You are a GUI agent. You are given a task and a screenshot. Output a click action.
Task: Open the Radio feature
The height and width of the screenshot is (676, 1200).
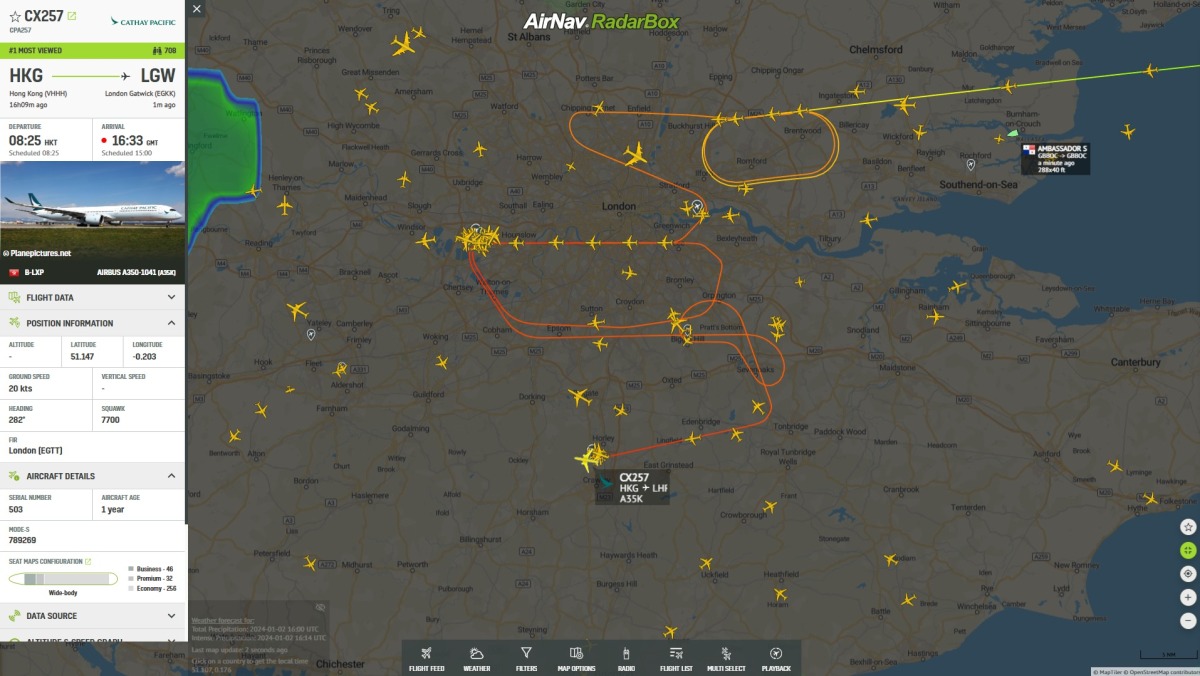pyautogui.click(x=626, y=659)
